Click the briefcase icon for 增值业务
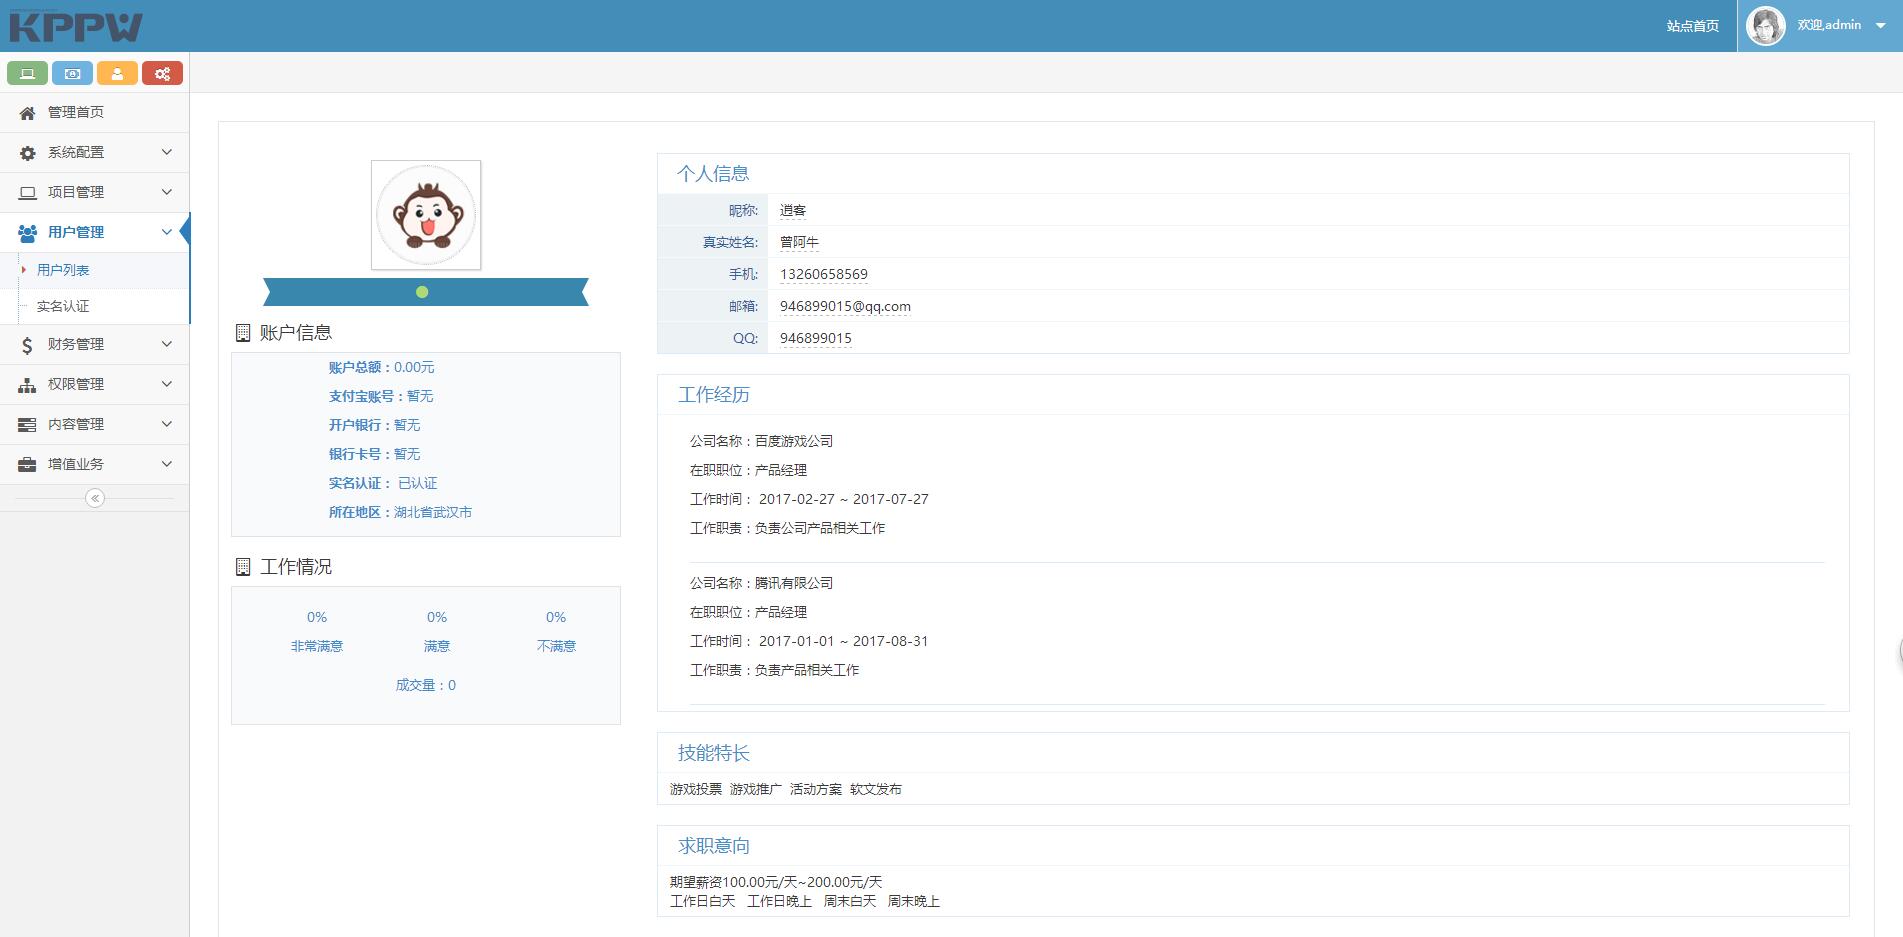The image size is (1903, 937). coord(27,465)
